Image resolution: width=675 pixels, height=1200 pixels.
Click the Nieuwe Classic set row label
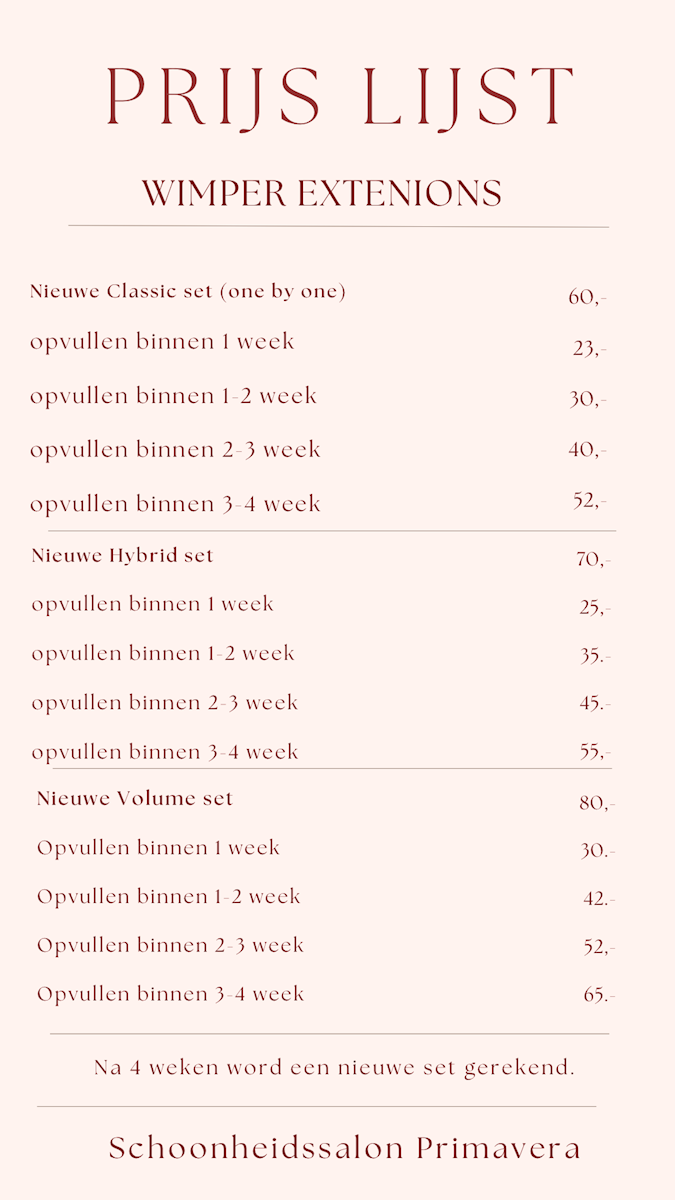[188, 292]
